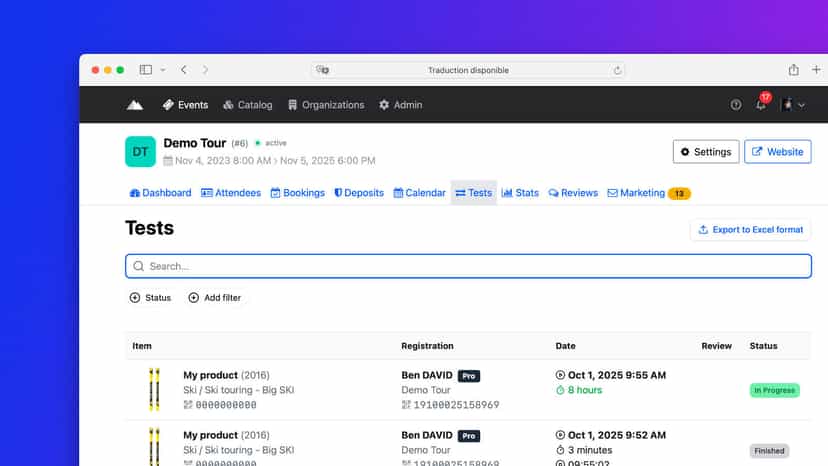Click the Pro badge in the 9:55 AM row
Image resolution: width=828 pixels, height=466 pixels.
coord(468,376)
